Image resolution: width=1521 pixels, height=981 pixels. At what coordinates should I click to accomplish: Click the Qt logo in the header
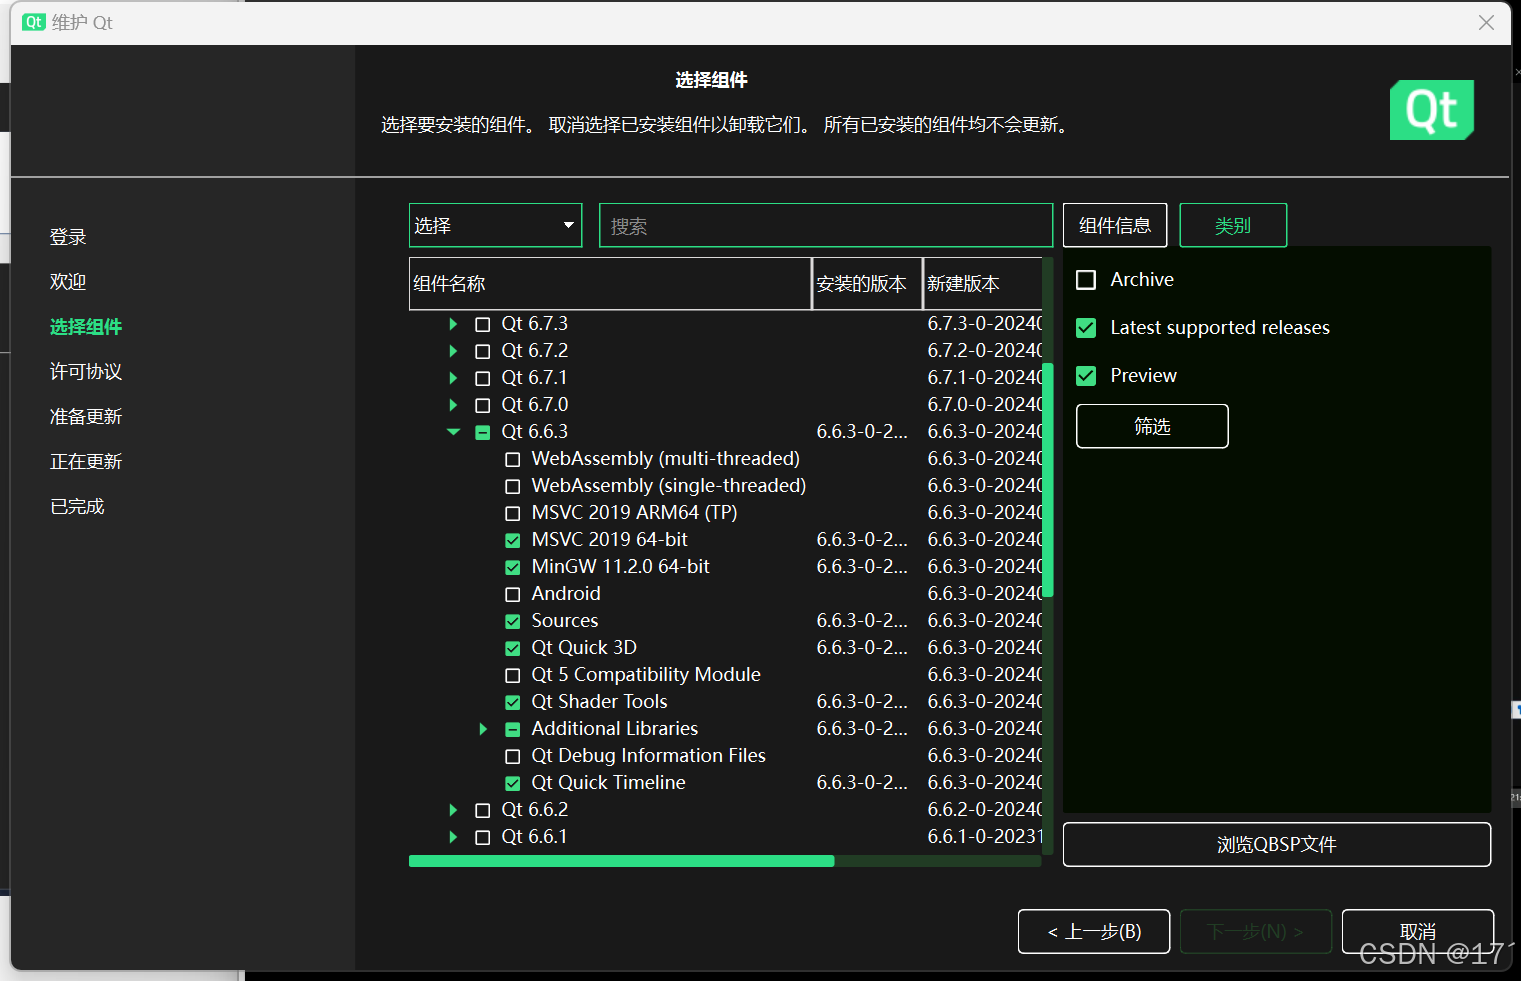(1431, 110)
